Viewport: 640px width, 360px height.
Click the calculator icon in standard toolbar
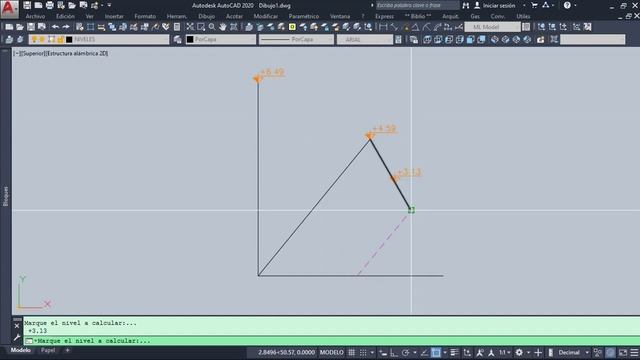177,27
